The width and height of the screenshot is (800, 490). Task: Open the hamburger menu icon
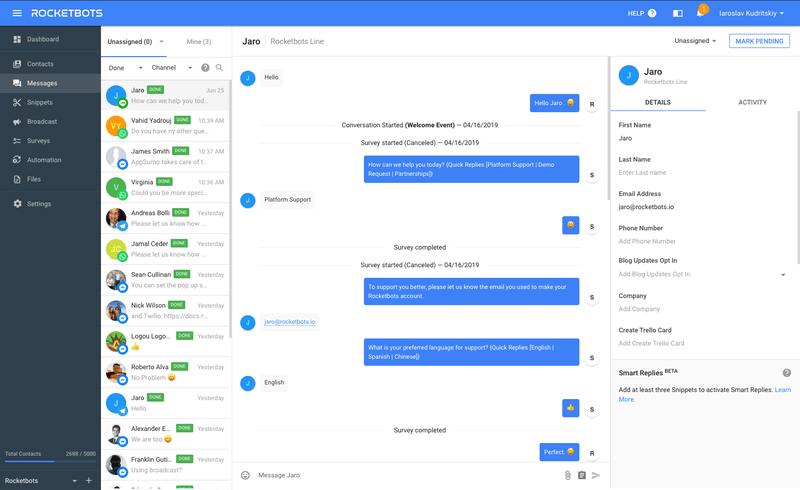point(17,13)
